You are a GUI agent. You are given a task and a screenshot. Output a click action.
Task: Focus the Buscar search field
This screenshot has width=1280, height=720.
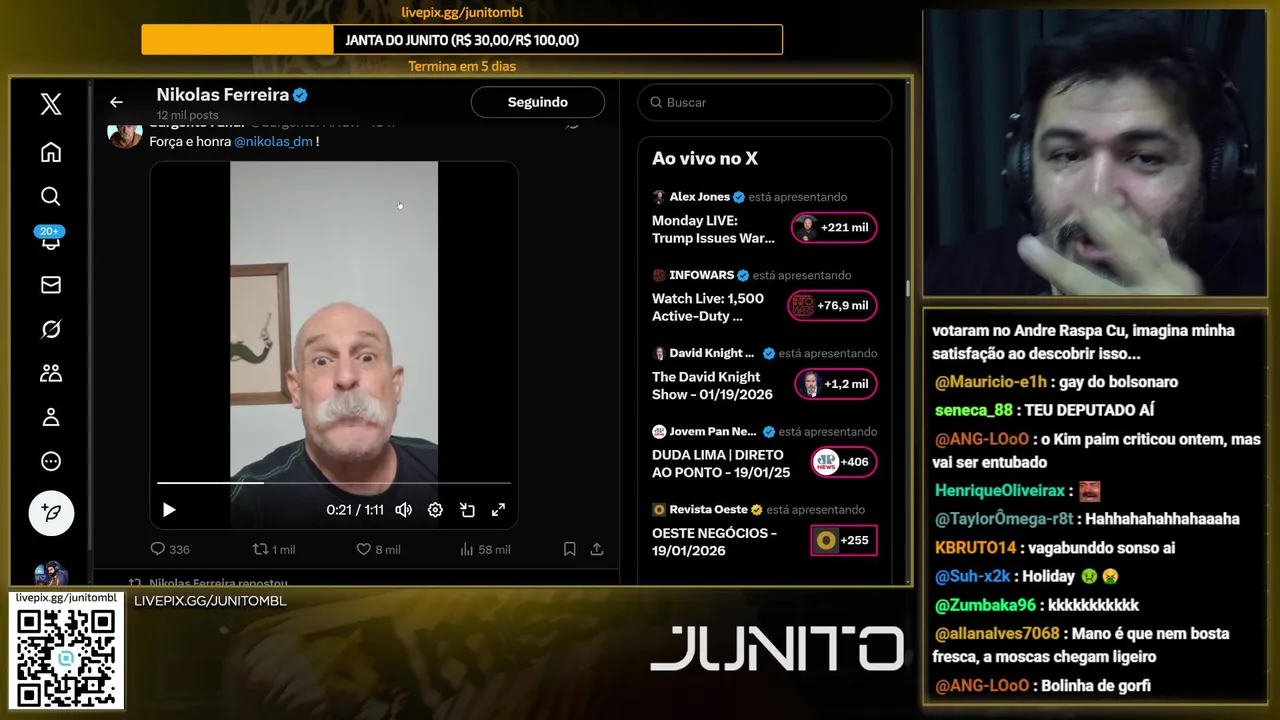coord(765,102)
